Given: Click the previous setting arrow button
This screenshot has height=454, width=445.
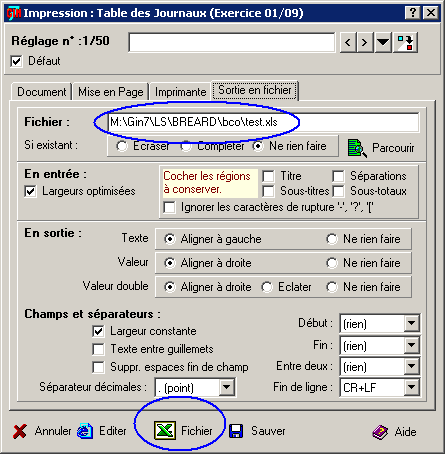Looking at the screenshot, I should point(348,42).
